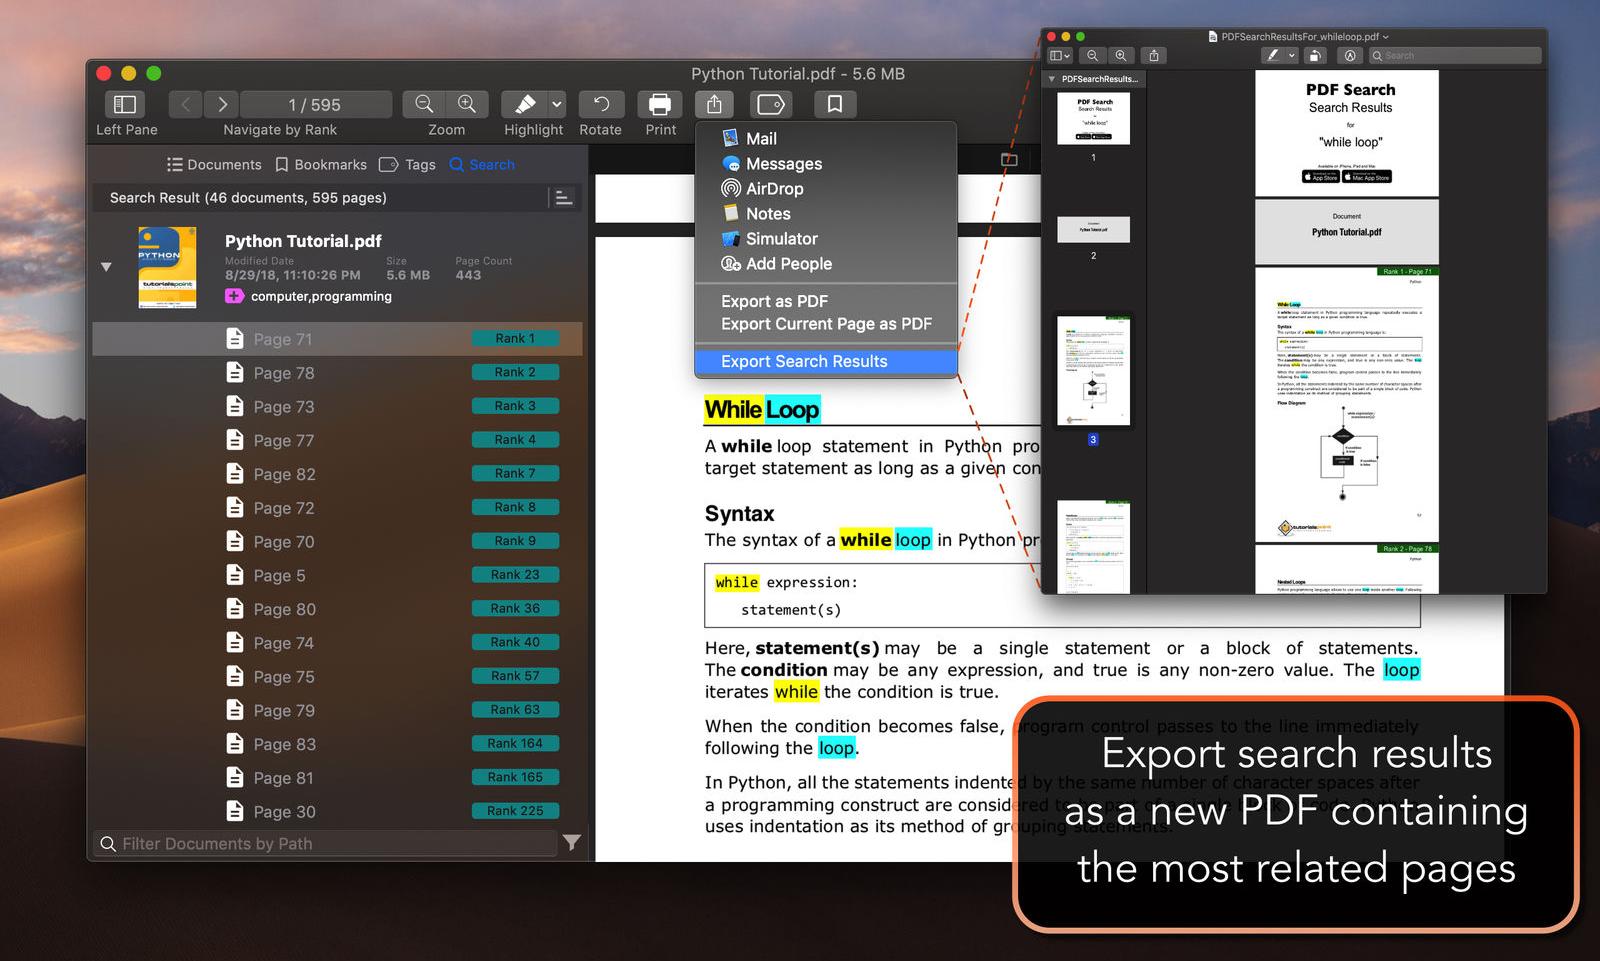
Task: Switch to the Bookmarks tab
Action: pyautogui.click(x=321, y=165)
